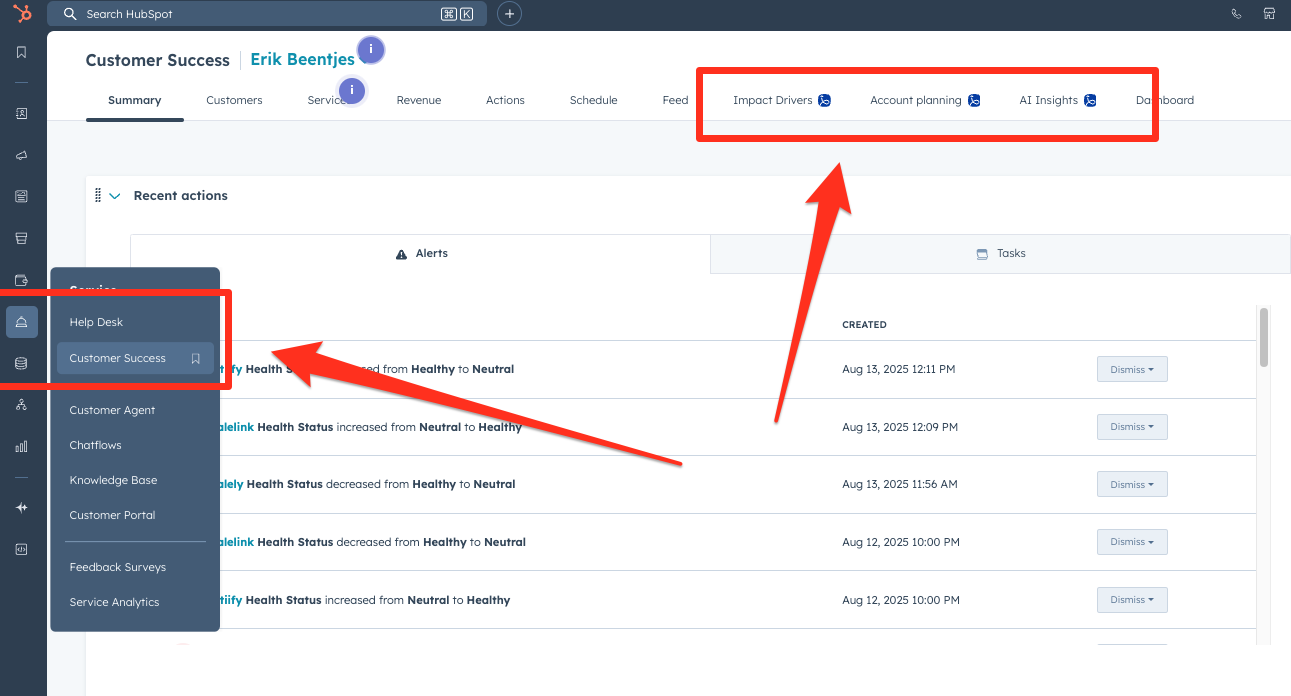Open the Breeze AI sparkle sidebar icon
The height and width of the screenshot is (696, 1291).
click(x=21, y=507)
